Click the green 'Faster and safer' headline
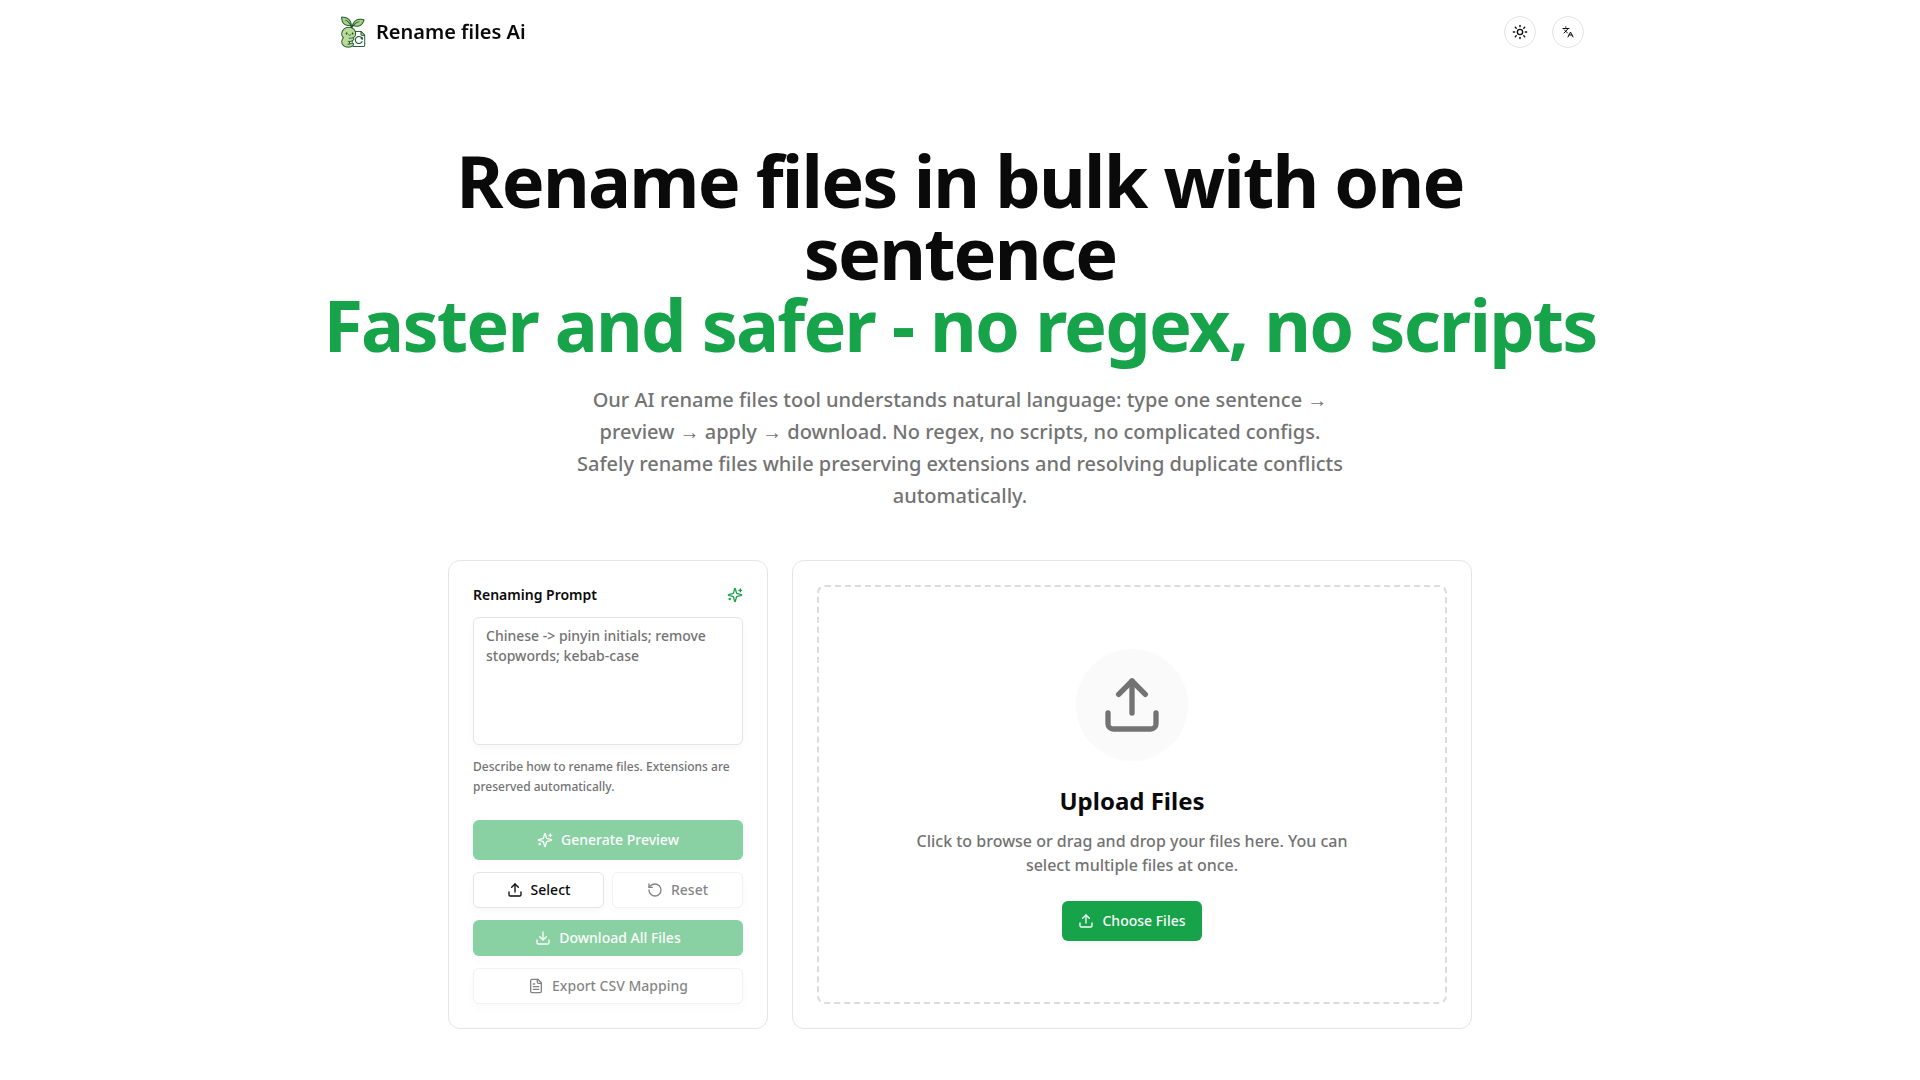Viewport: 1920px width, 1080px height. click(x=960, y=327)
